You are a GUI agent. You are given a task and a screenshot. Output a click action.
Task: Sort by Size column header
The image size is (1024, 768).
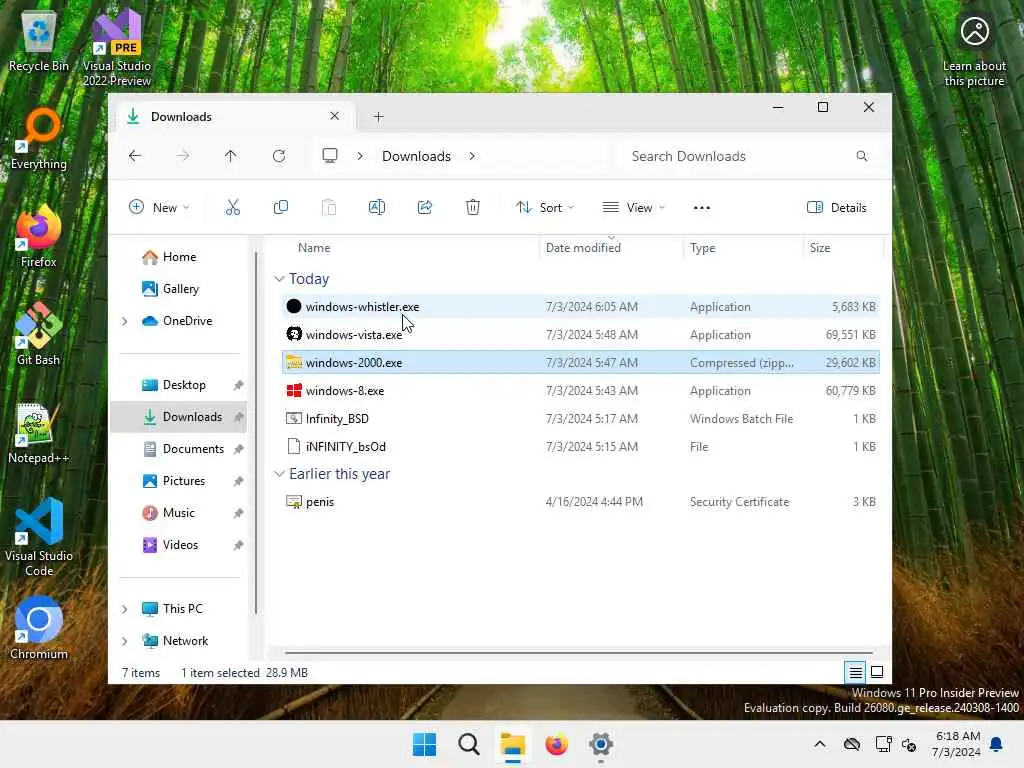click(x=820, y=248)
